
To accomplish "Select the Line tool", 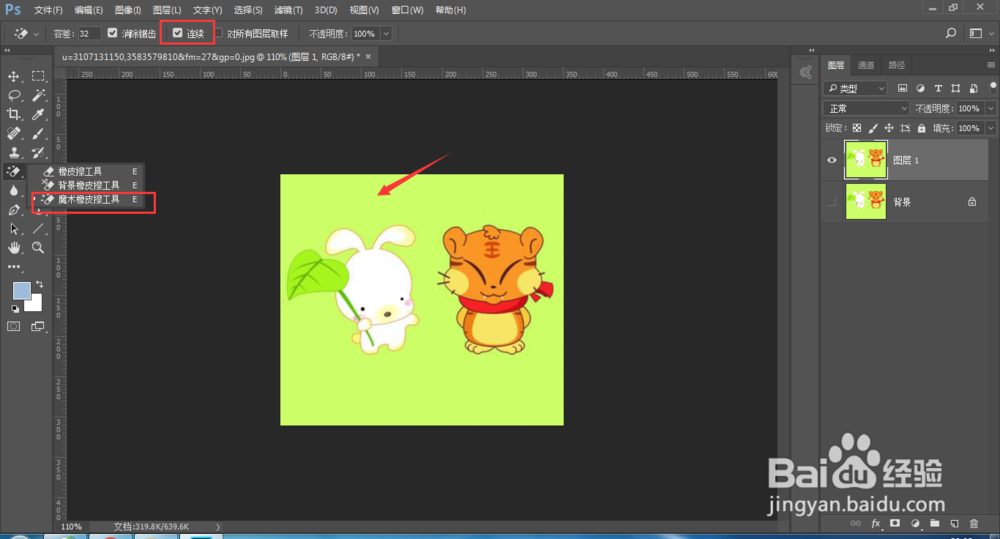I will coord(38,229).
